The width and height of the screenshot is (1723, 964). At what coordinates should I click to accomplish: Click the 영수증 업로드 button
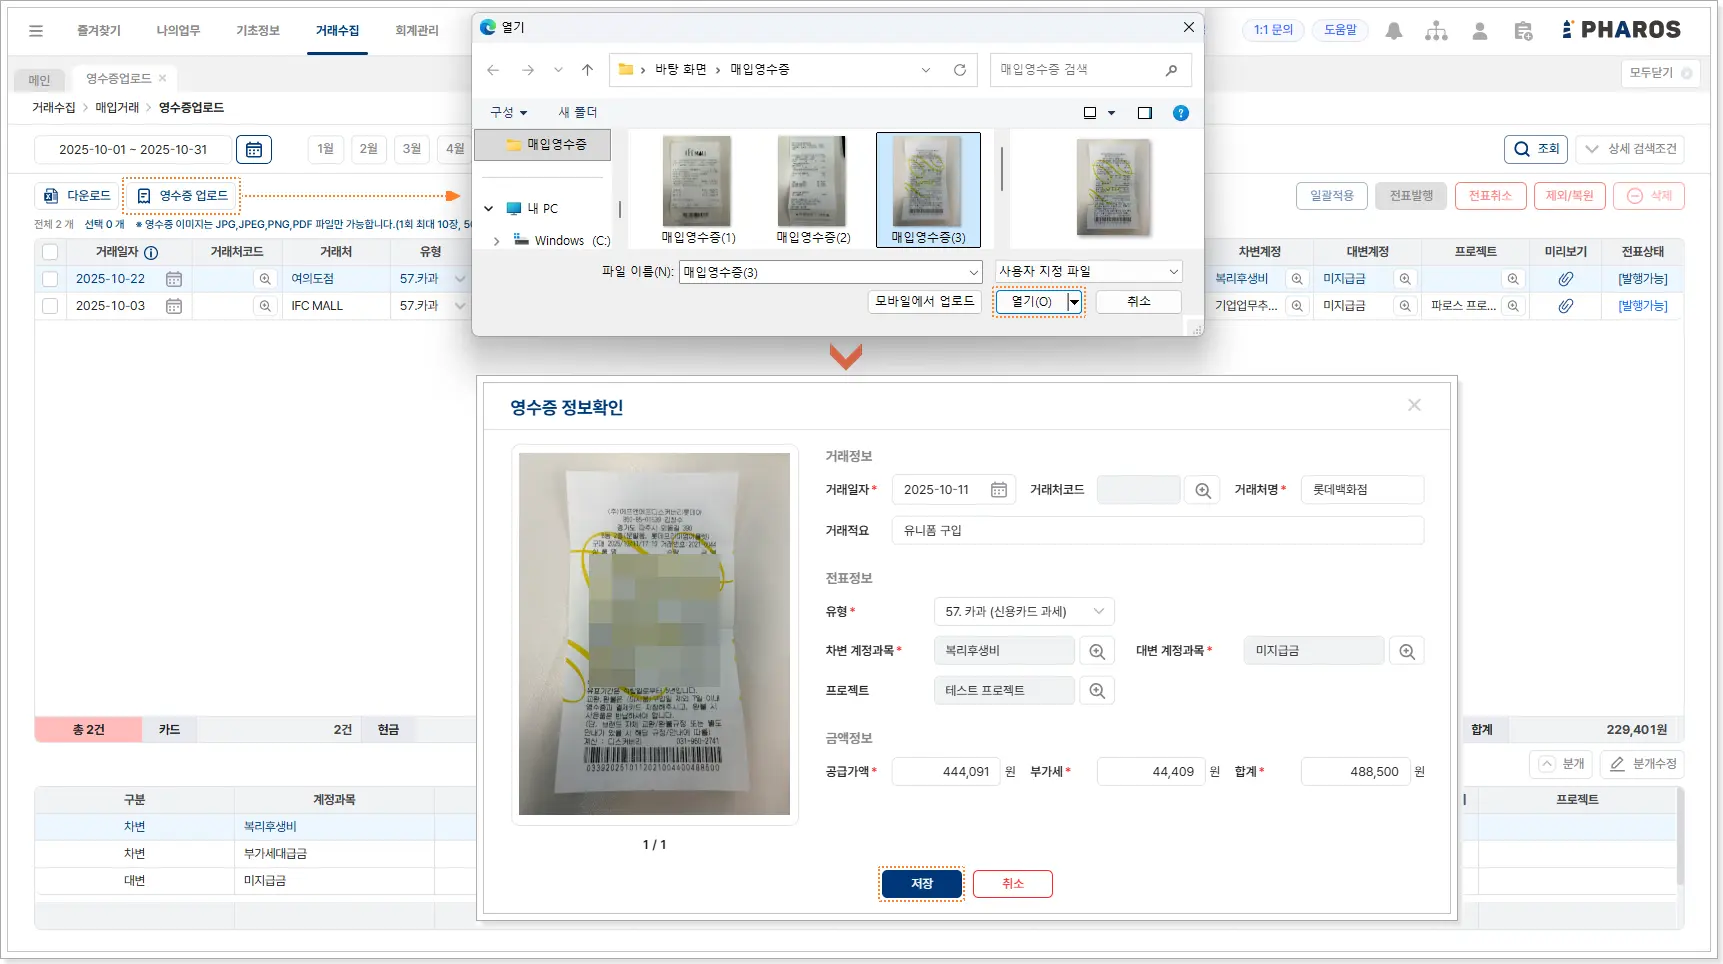pyautogui.click(x=182, y=196)
